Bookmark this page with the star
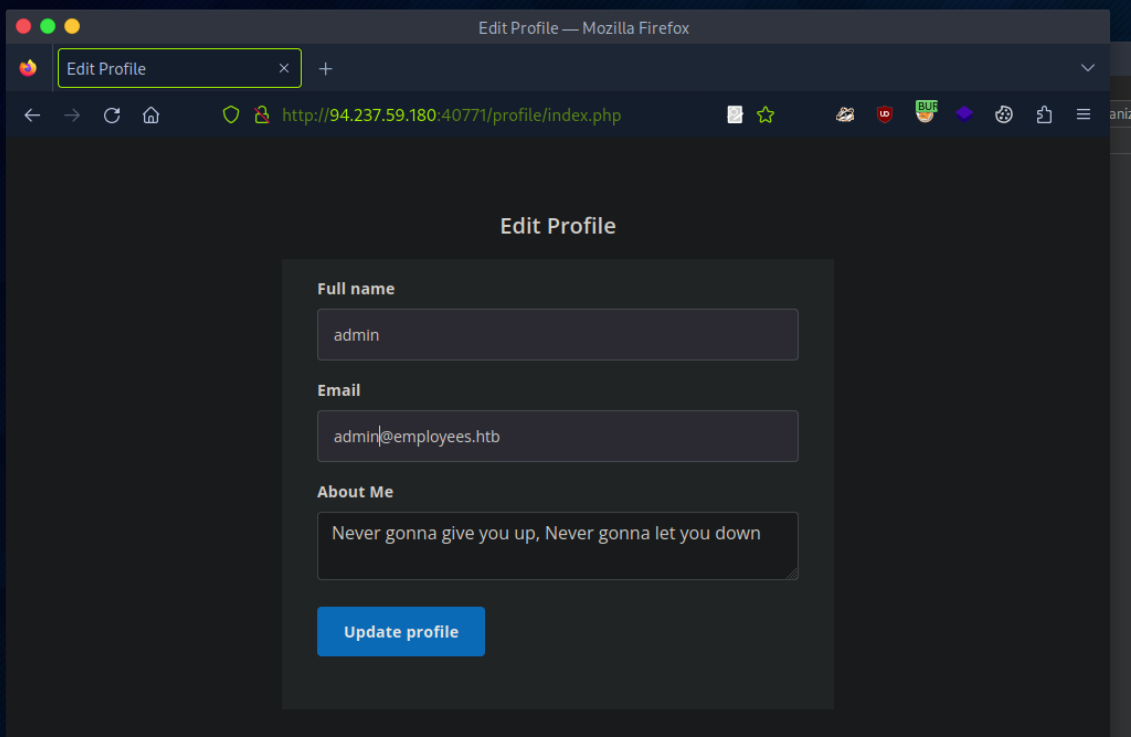This screenshot has height=737, width=1131. pos(766,115)
